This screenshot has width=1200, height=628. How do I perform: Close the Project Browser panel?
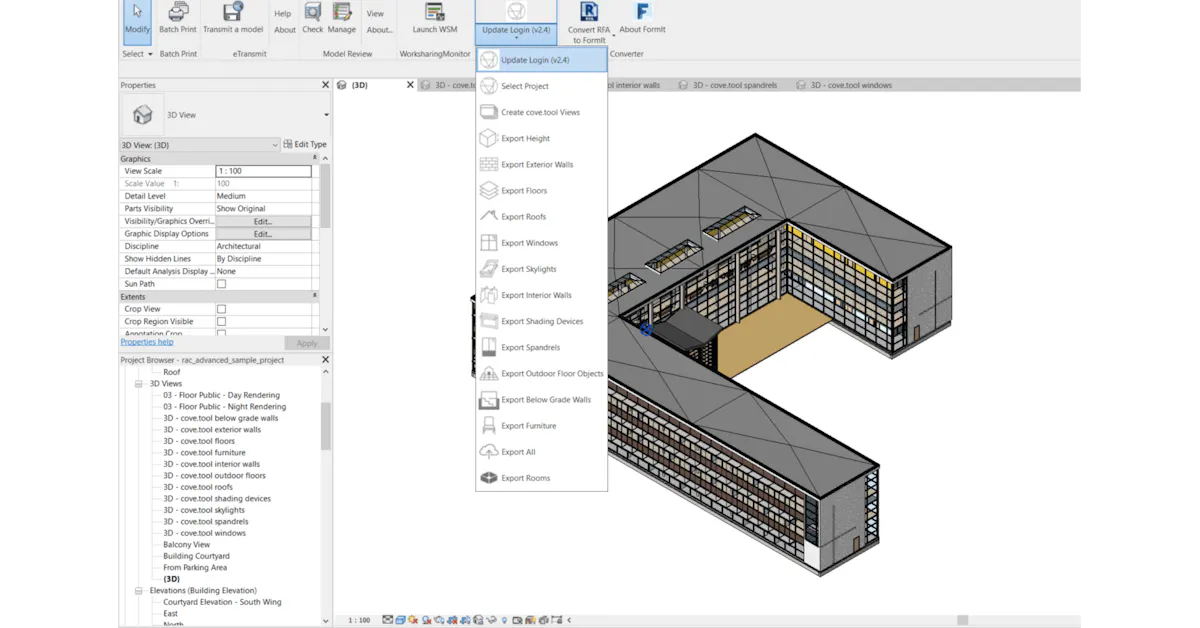(x=325, y=360)
